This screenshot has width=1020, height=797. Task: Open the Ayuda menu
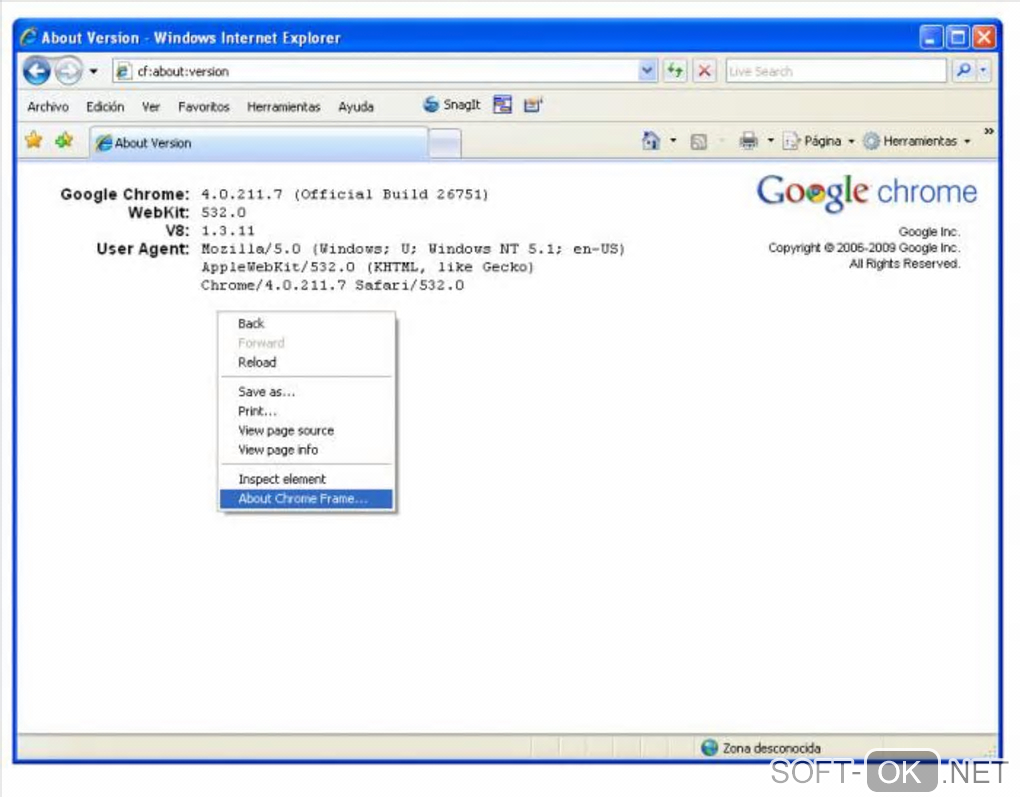point(356,107)
